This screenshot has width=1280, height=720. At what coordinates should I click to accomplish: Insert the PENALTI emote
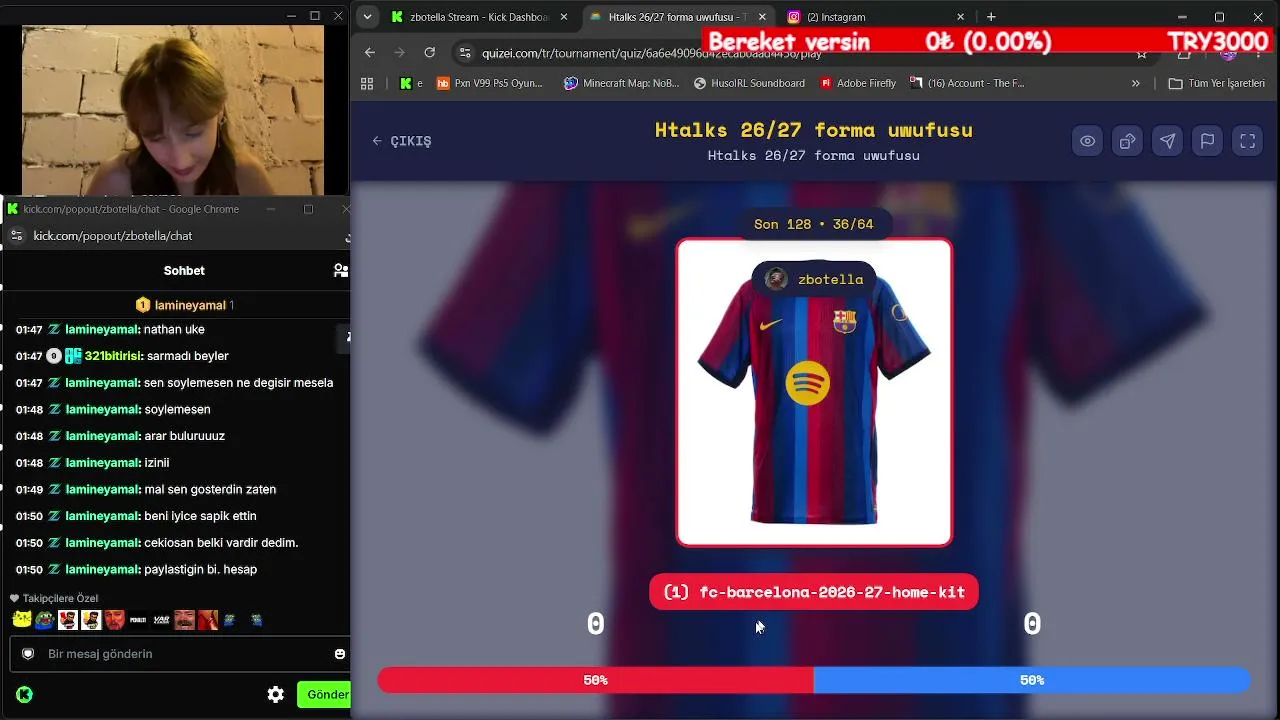coord(138,620)
